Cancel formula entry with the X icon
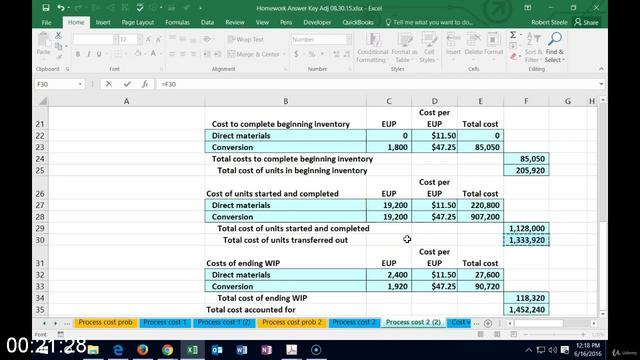 tap(109, 84)
